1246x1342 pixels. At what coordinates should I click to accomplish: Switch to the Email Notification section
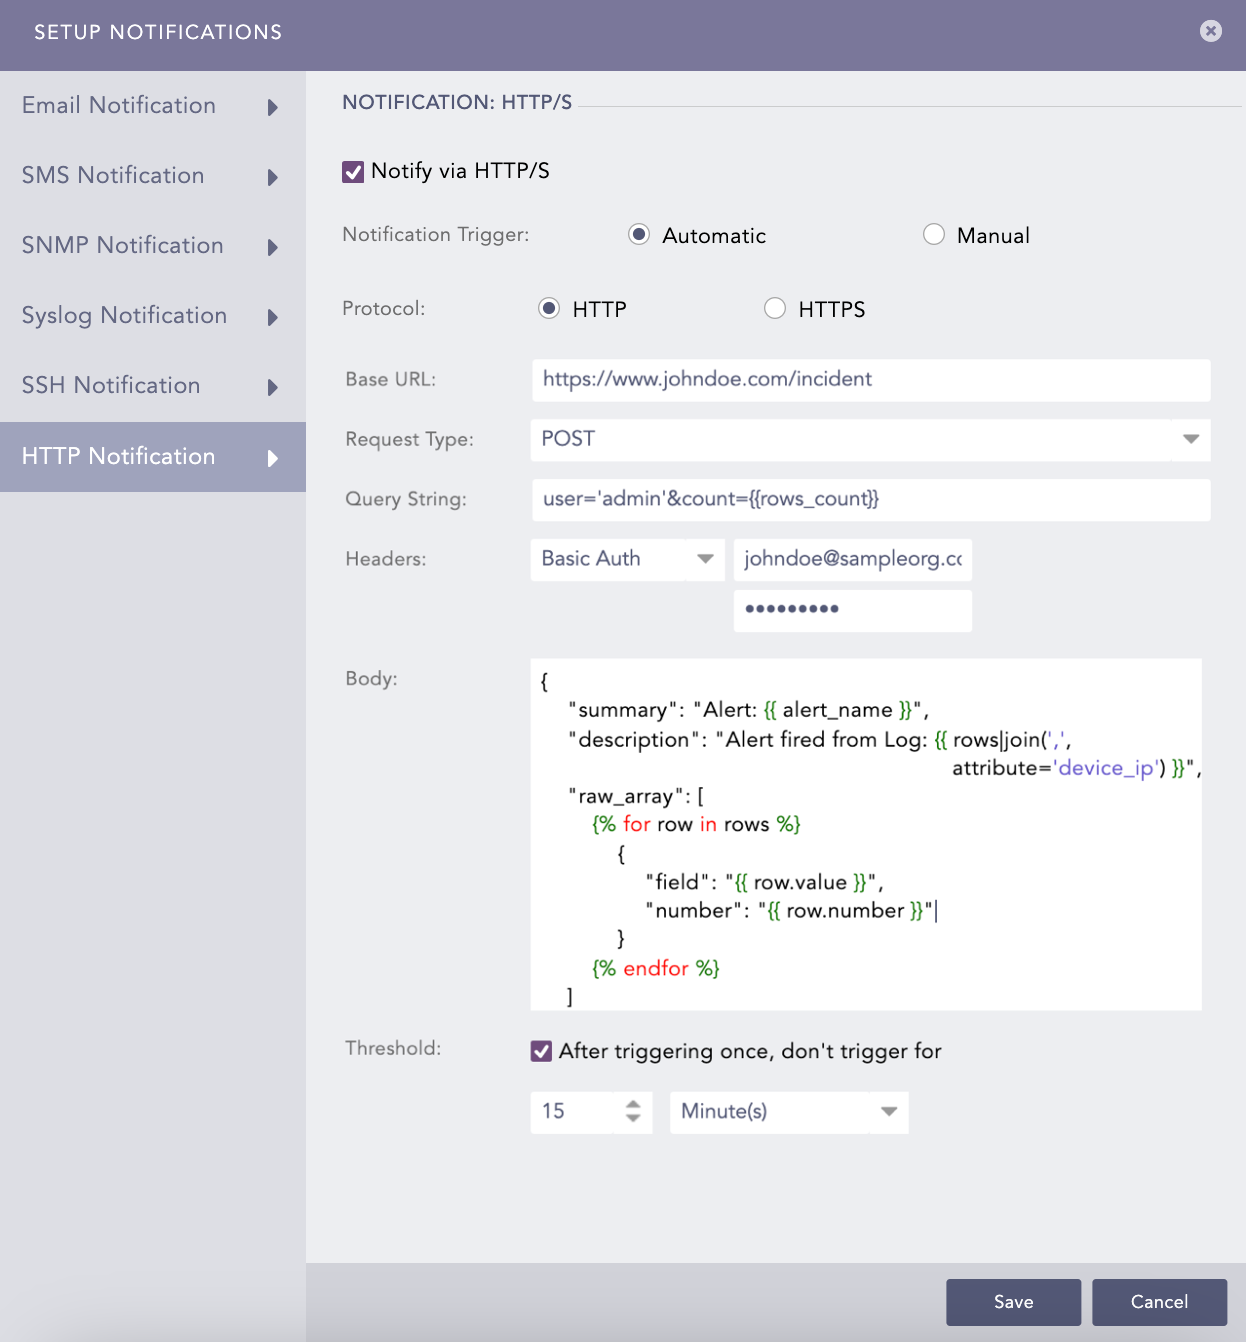click(118, 106)
